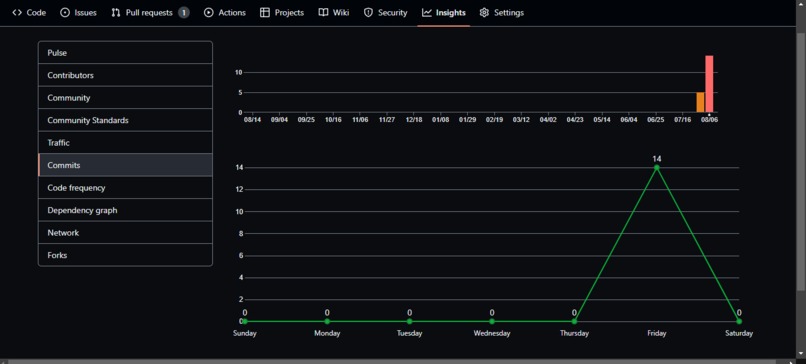Open the Actions tab
This screenshot has height=364, width=806.
coord(225,13)
